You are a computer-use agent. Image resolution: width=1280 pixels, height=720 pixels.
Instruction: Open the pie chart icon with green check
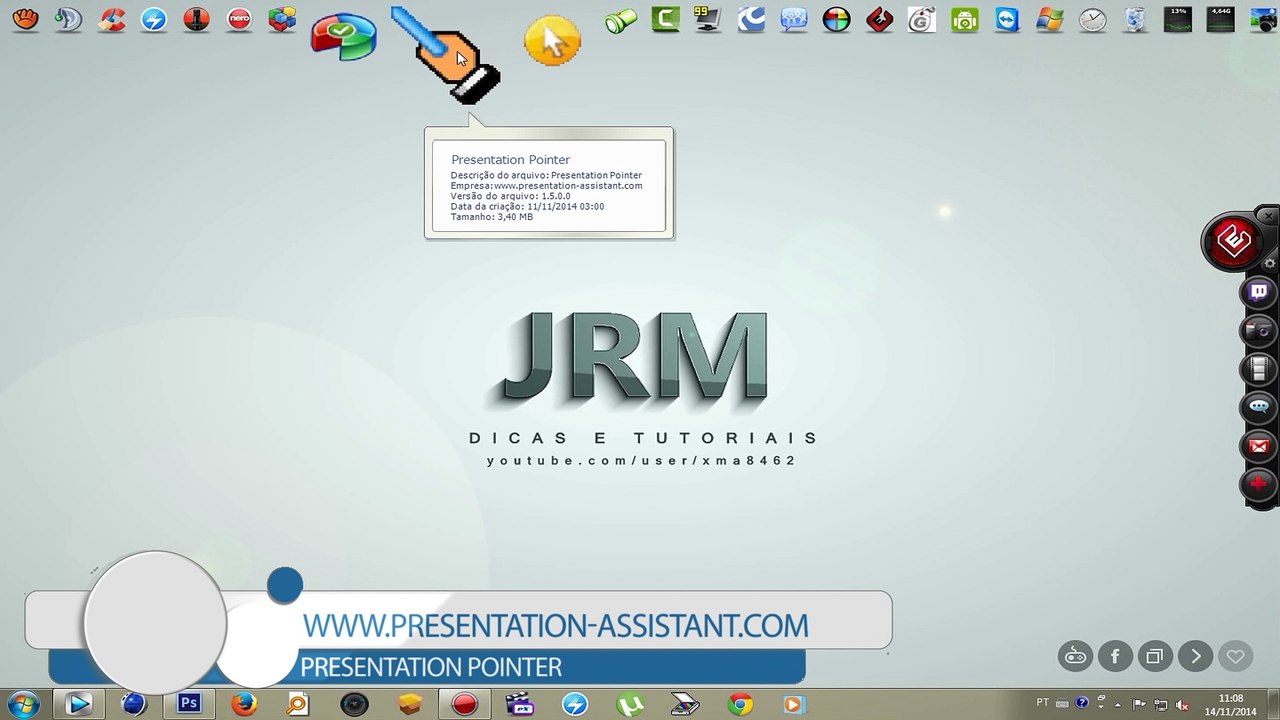[x=343, y=37]
